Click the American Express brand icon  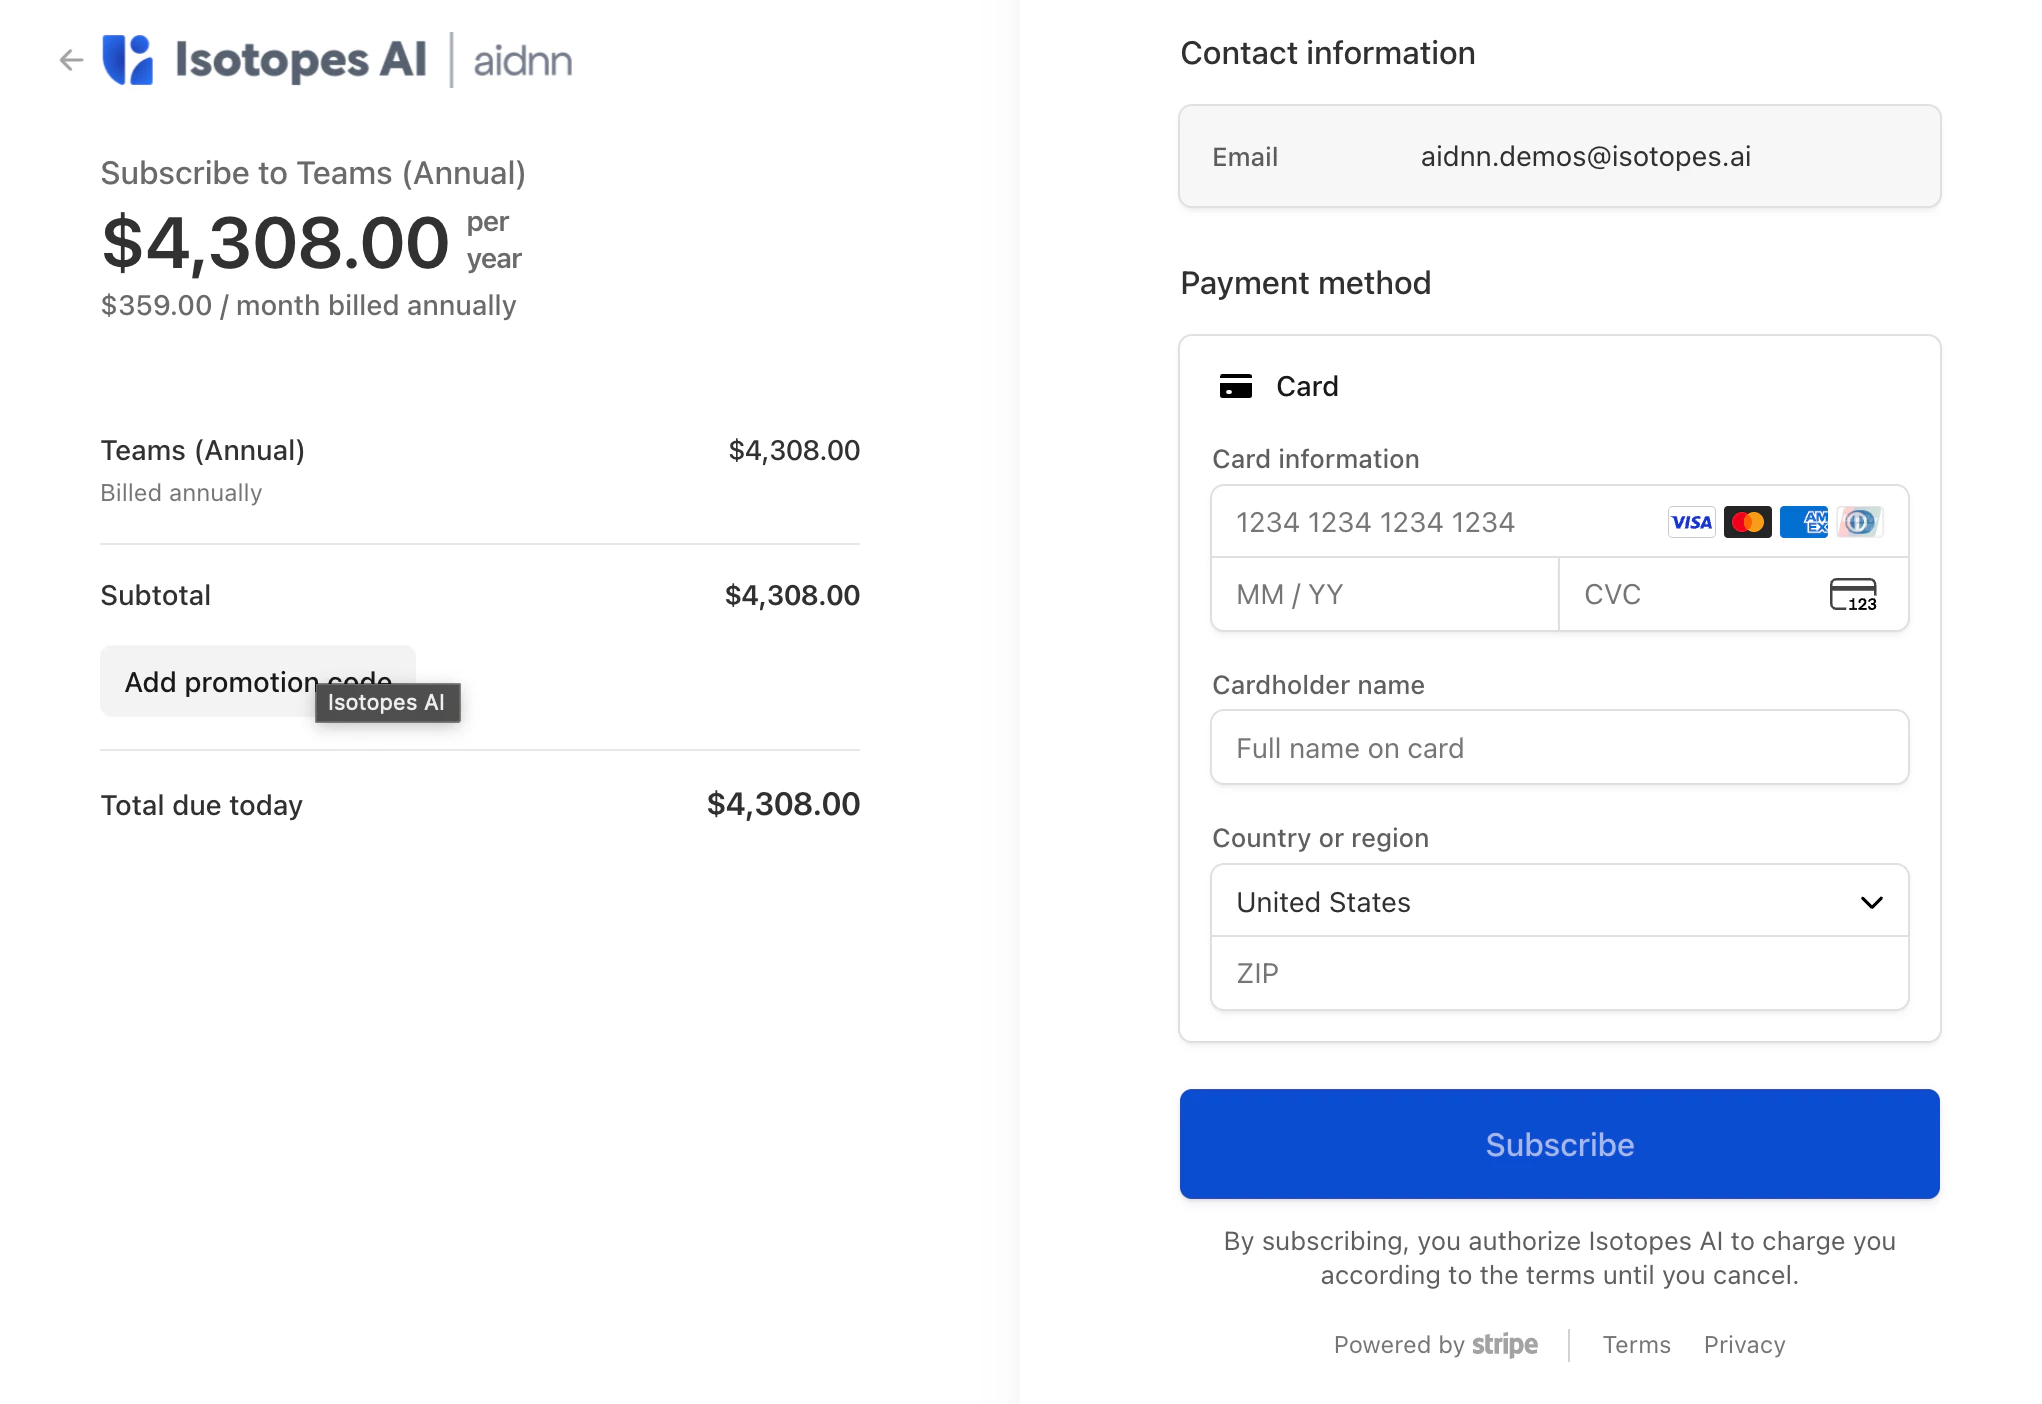(x=1803, y=522)
